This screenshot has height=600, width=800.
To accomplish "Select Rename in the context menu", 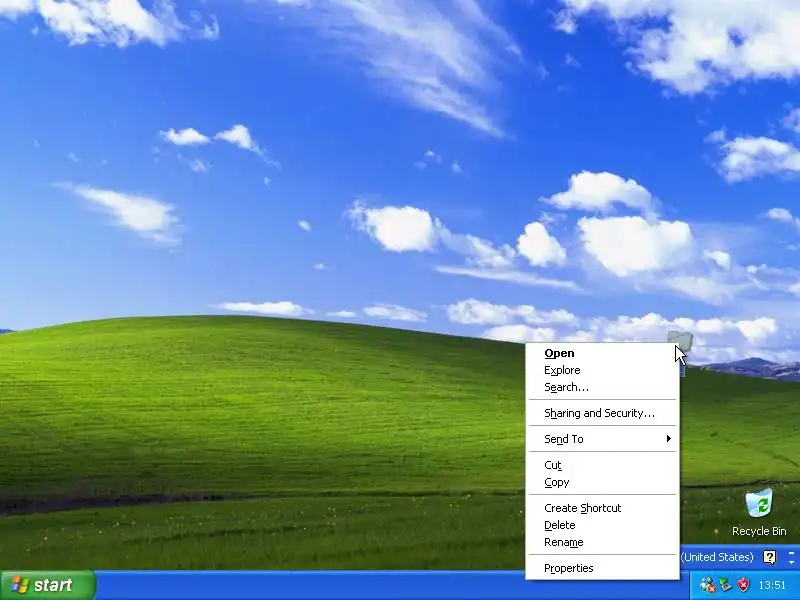I will 602,542.
